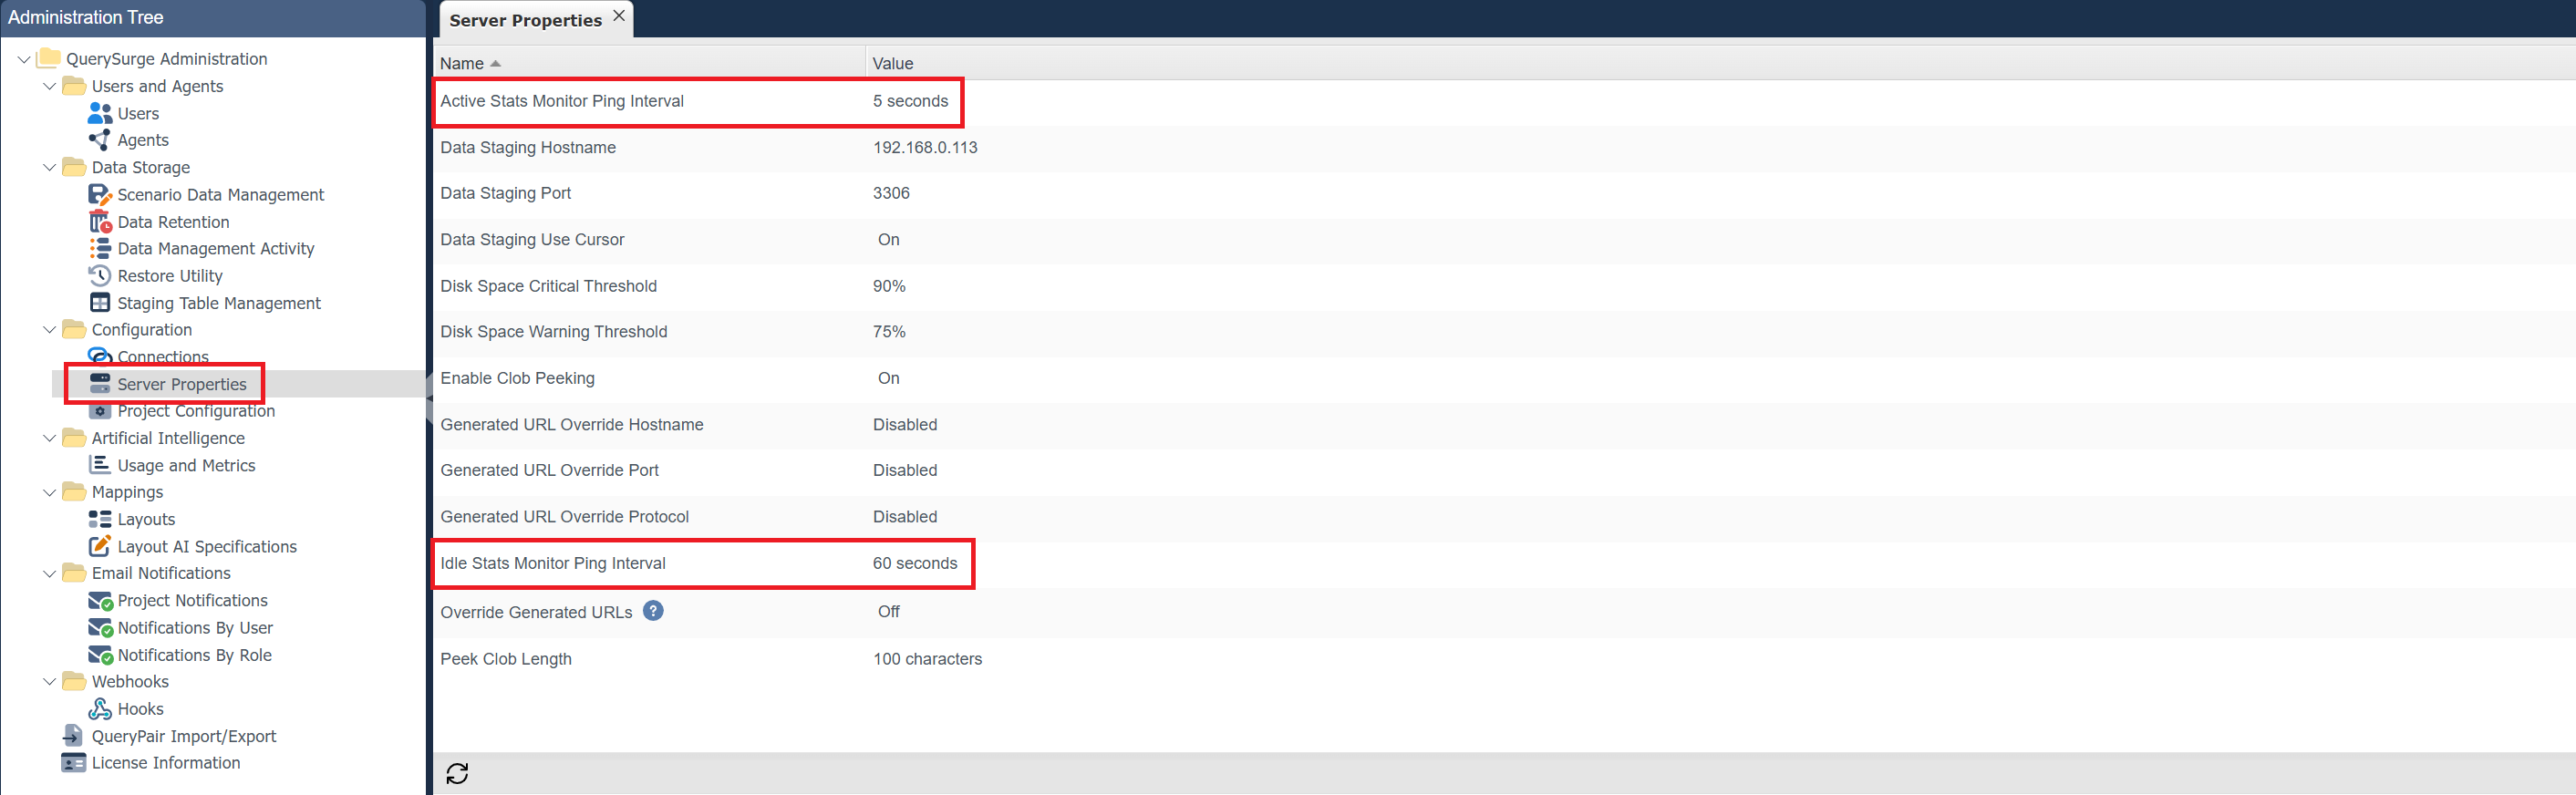This screenshot has height=795, width=2576.
Task: Click the Project Notifications envelope icon
Action: (100, 600)
